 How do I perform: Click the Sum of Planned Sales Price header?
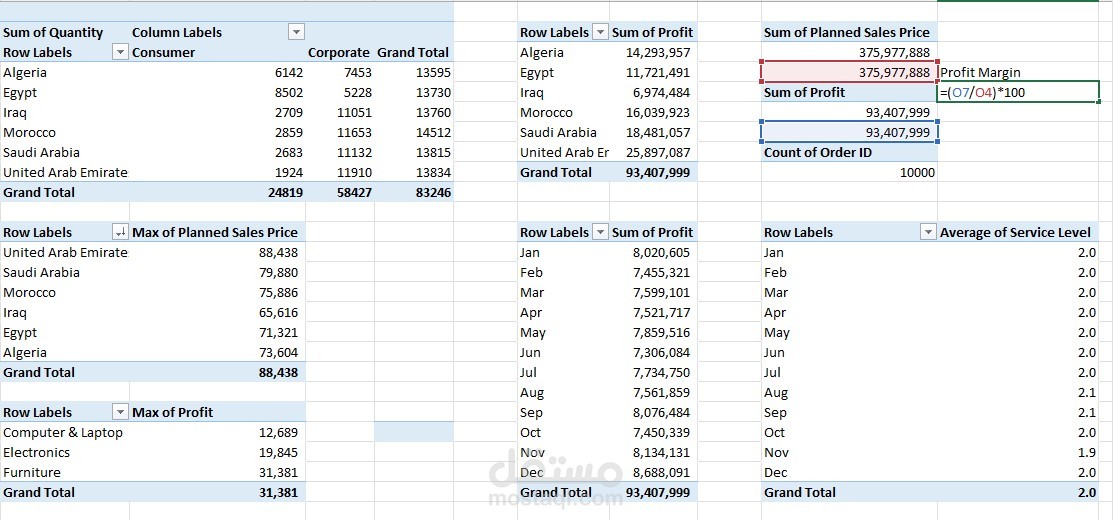pos(847,32)
